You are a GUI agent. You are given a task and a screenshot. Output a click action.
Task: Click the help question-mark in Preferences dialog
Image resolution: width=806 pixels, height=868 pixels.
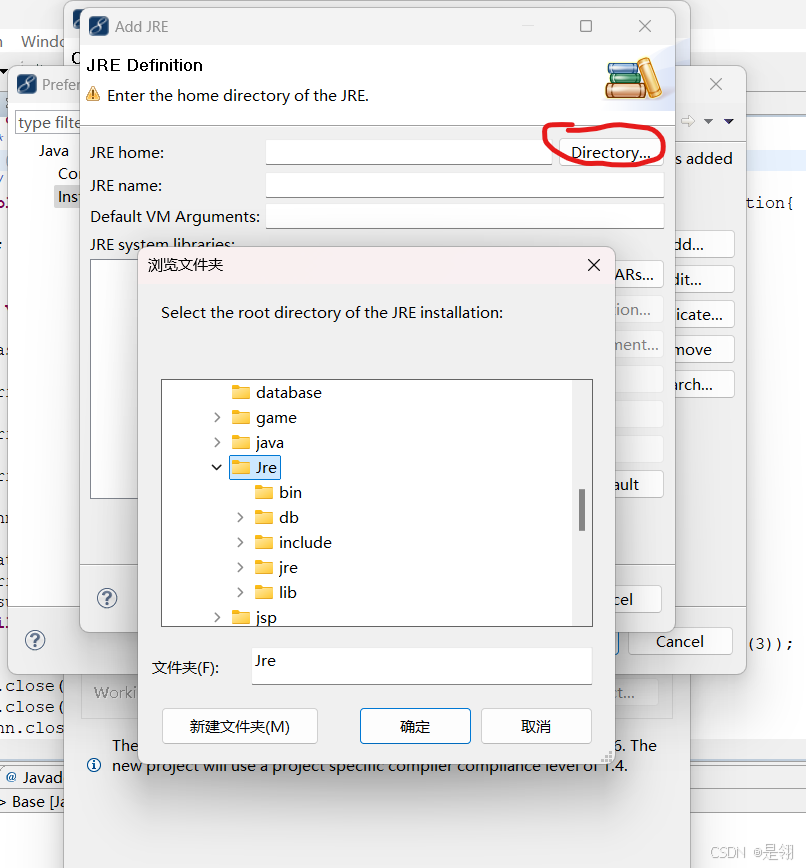35,640
